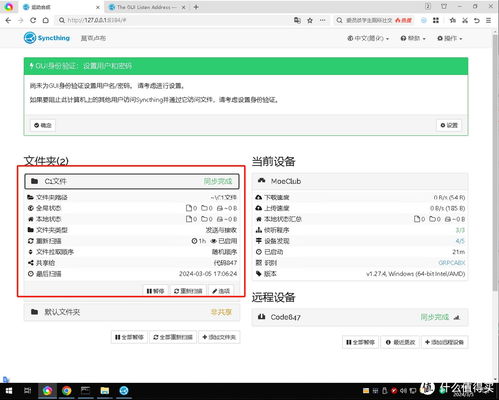Click 设置 button in GUI authentication notice
Viewport: 499px width, 400px height.
coord(449,125)
